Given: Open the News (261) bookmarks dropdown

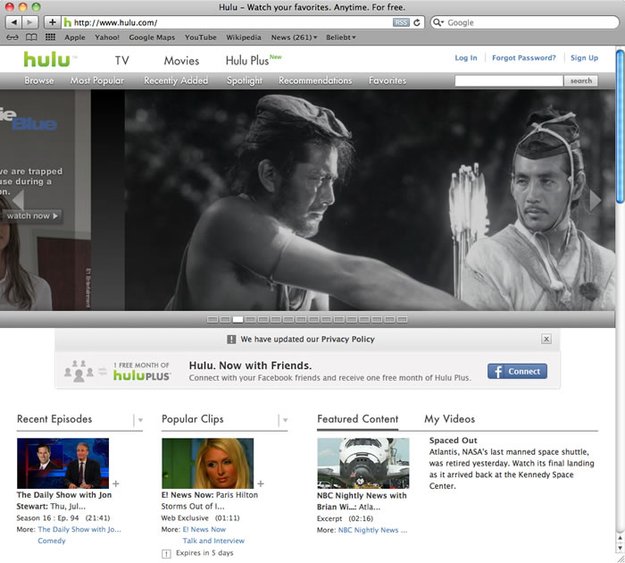Looking at the screenshot, I should point(294,37).
